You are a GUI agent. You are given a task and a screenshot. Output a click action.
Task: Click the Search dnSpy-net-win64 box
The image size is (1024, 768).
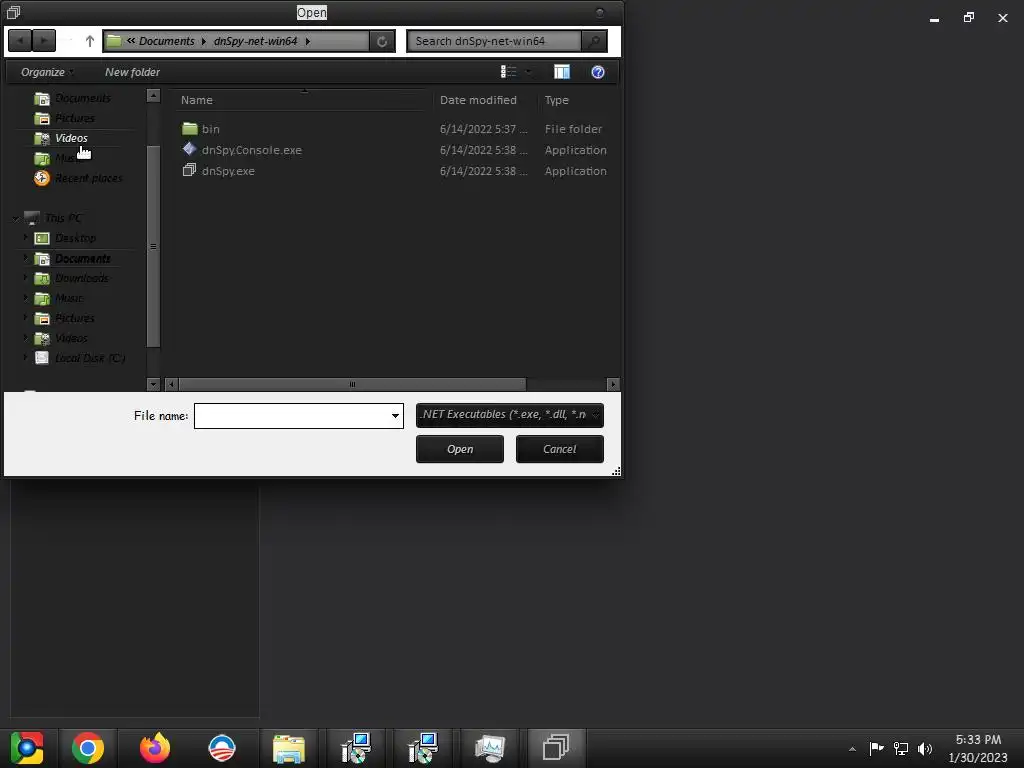[494, 41]
